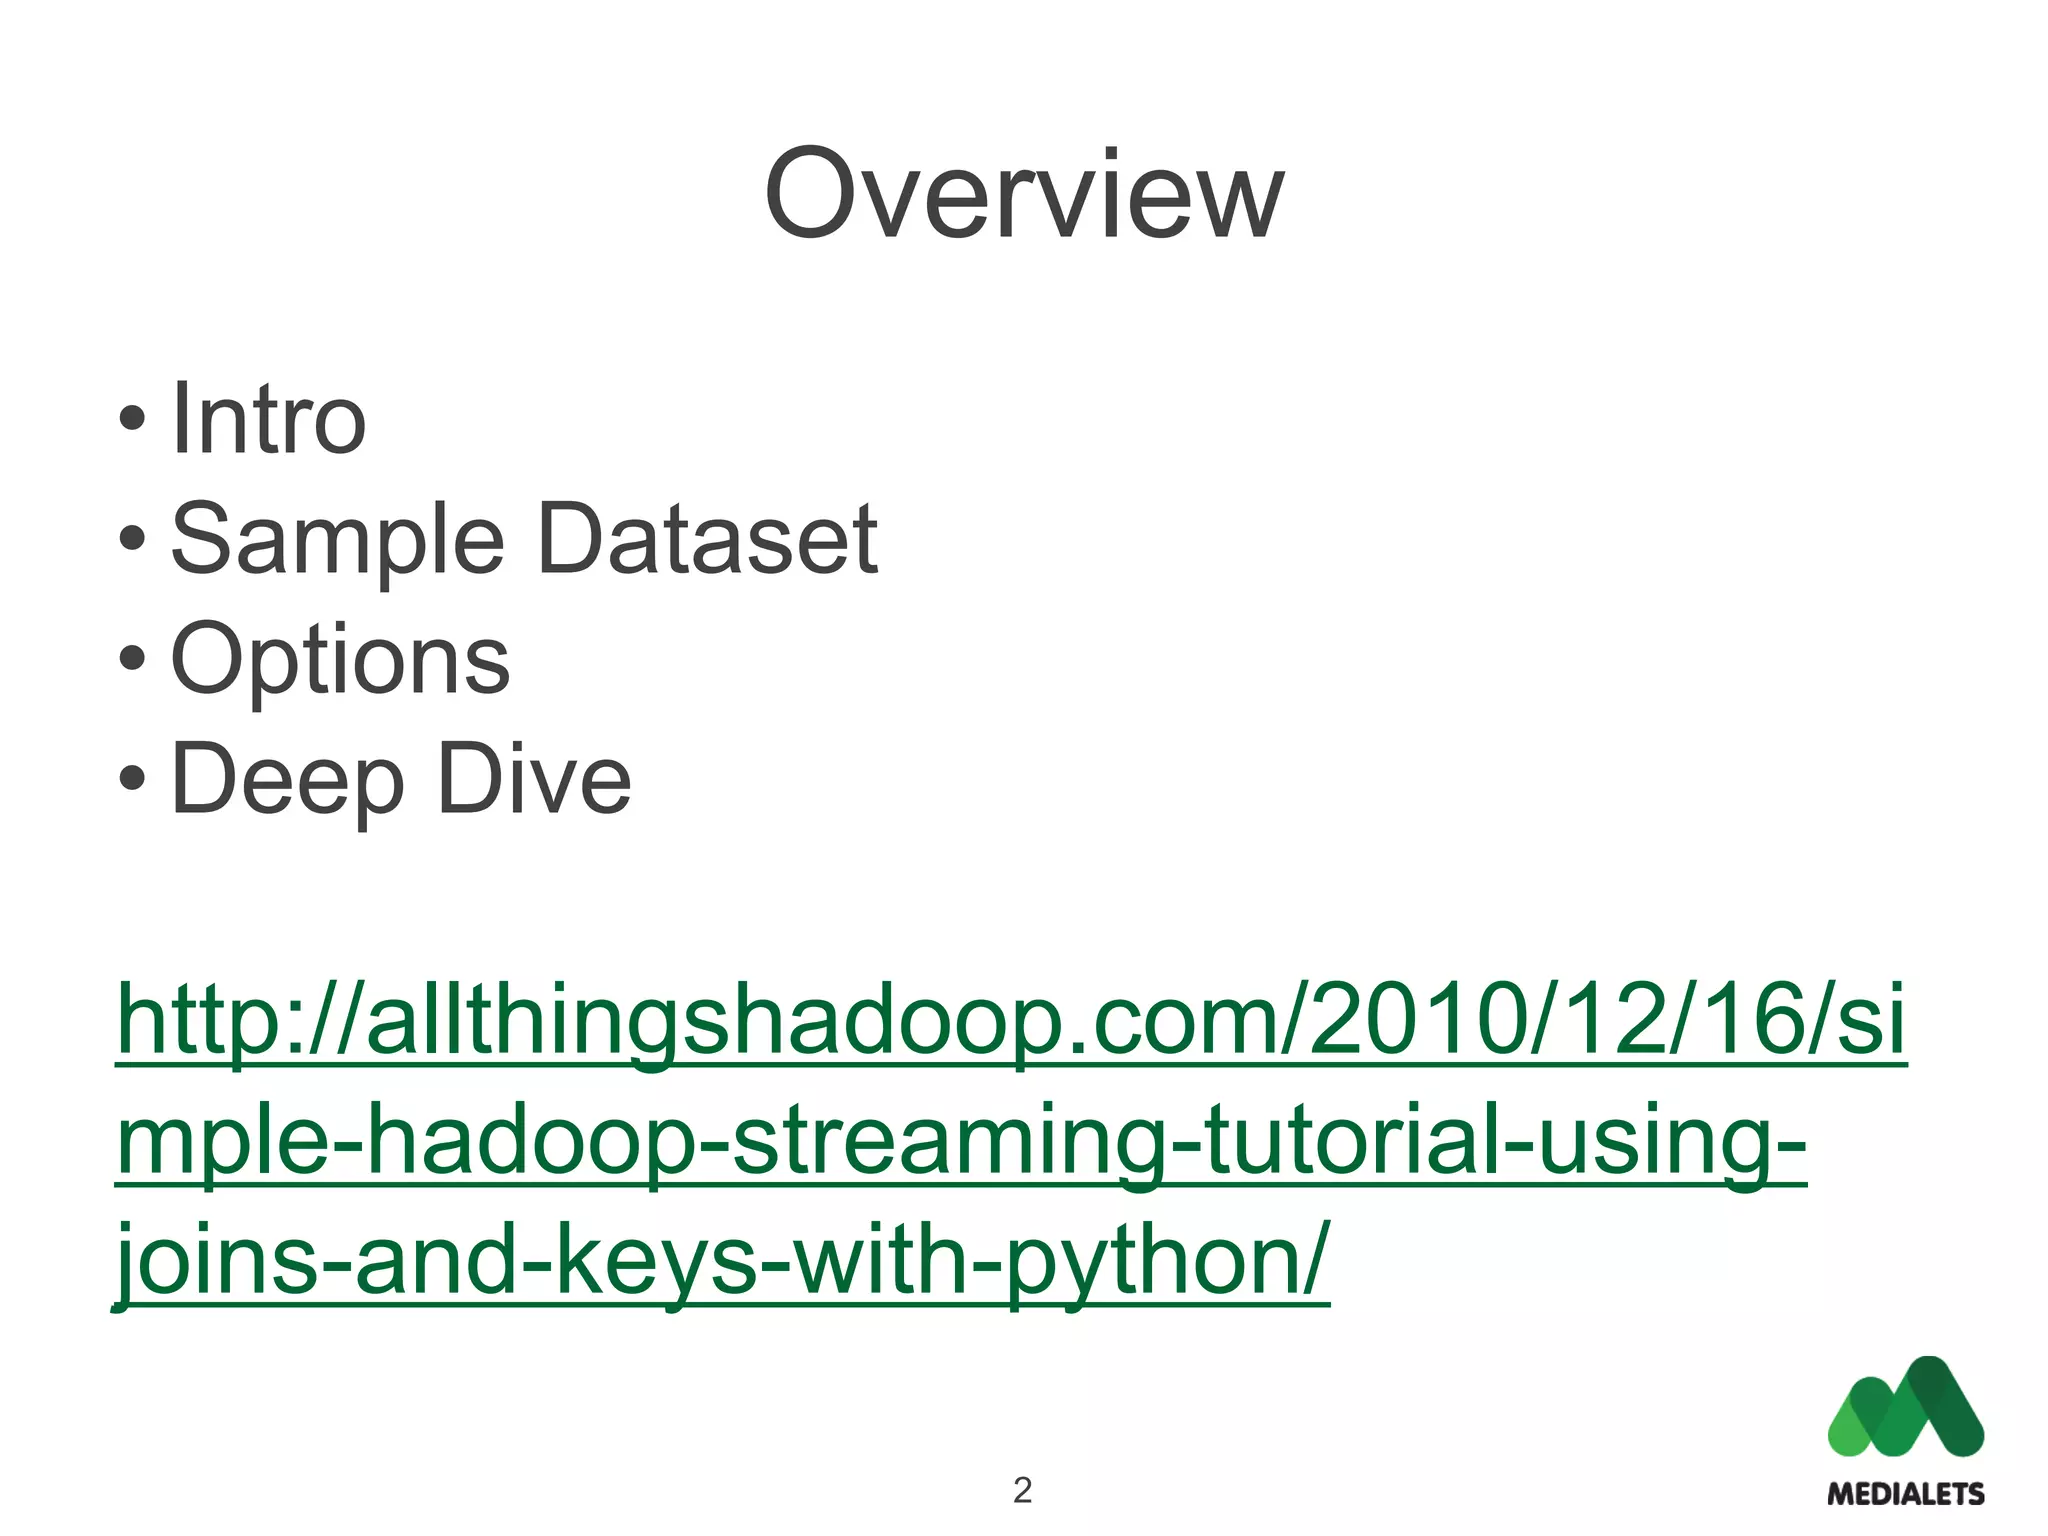Click the green Medialets M logo
This screenshot has height=1536, width=2048.
coord(1906,1407)
